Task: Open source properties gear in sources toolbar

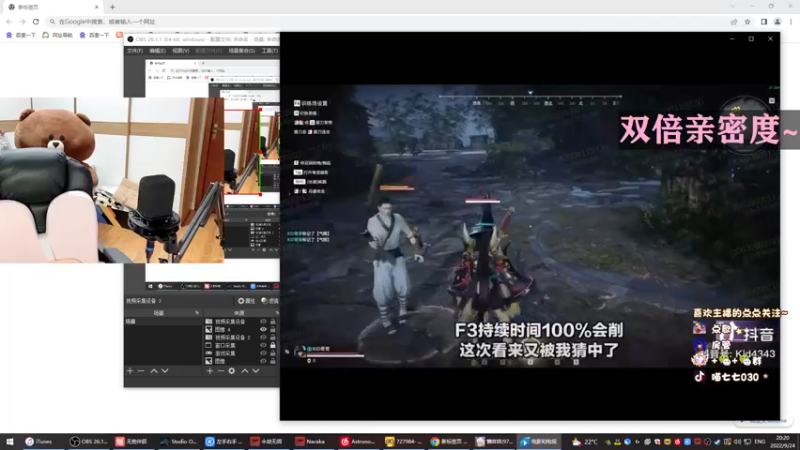Action: pos(232,371)
